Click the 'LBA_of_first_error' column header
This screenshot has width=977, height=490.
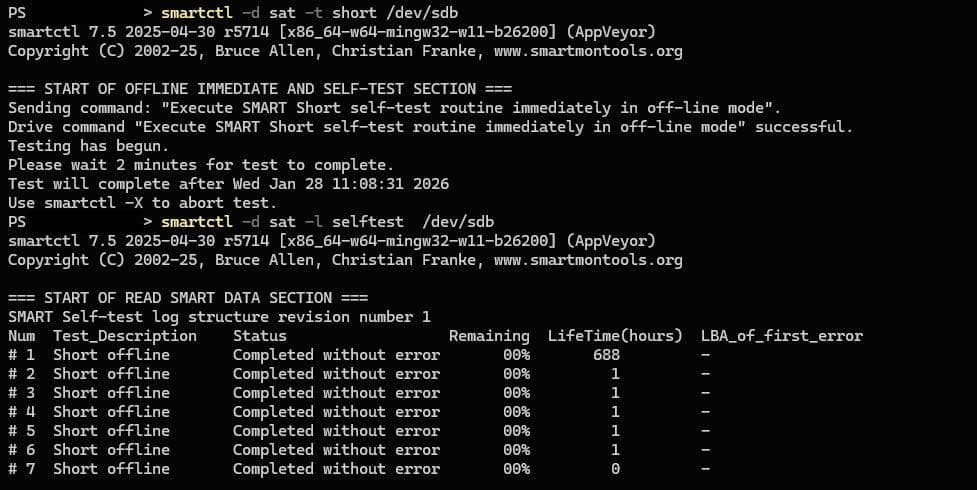pyautogui.click(x=781, y=336)
